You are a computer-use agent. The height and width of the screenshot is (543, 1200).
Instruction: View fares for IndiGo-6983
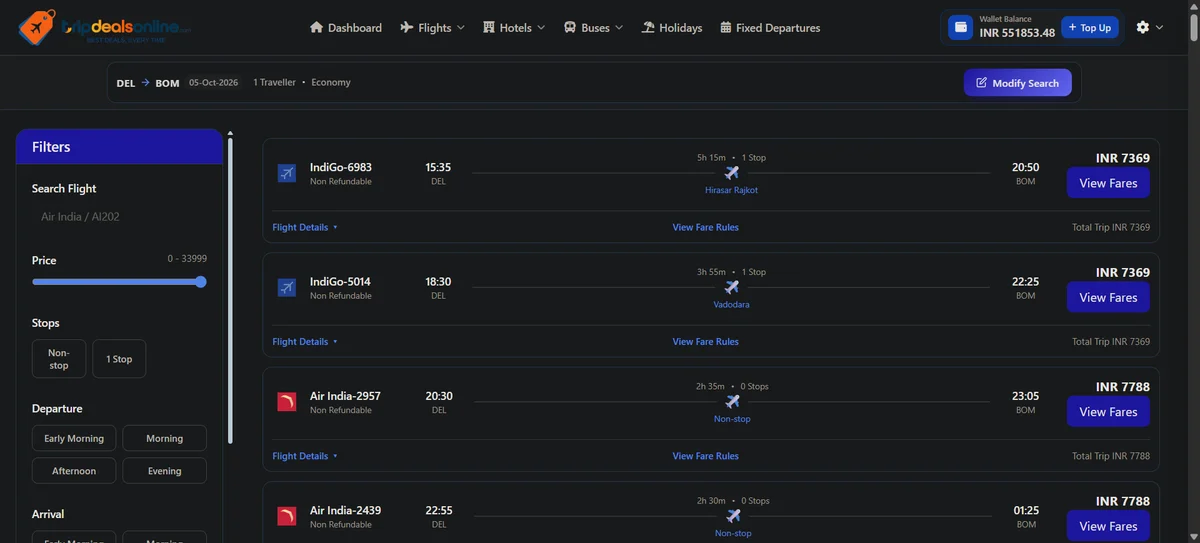click(1108, 183)
